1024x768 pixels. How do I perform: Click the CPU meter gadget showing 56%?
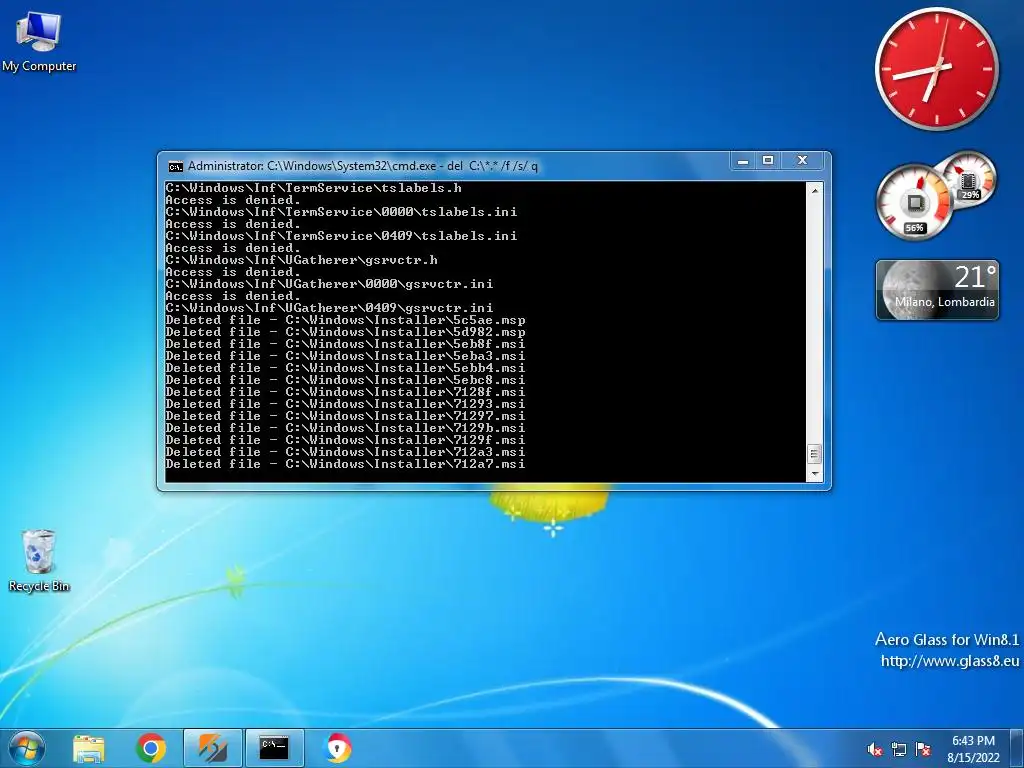click(914, 202)
